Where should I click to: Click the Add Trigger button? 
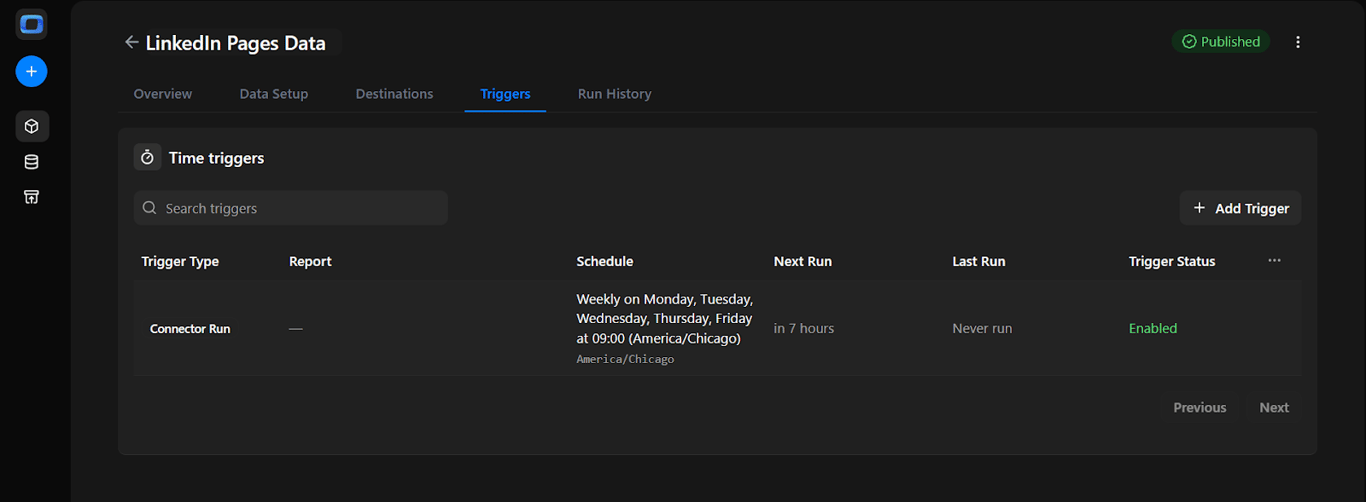[x=1241, y=208]
